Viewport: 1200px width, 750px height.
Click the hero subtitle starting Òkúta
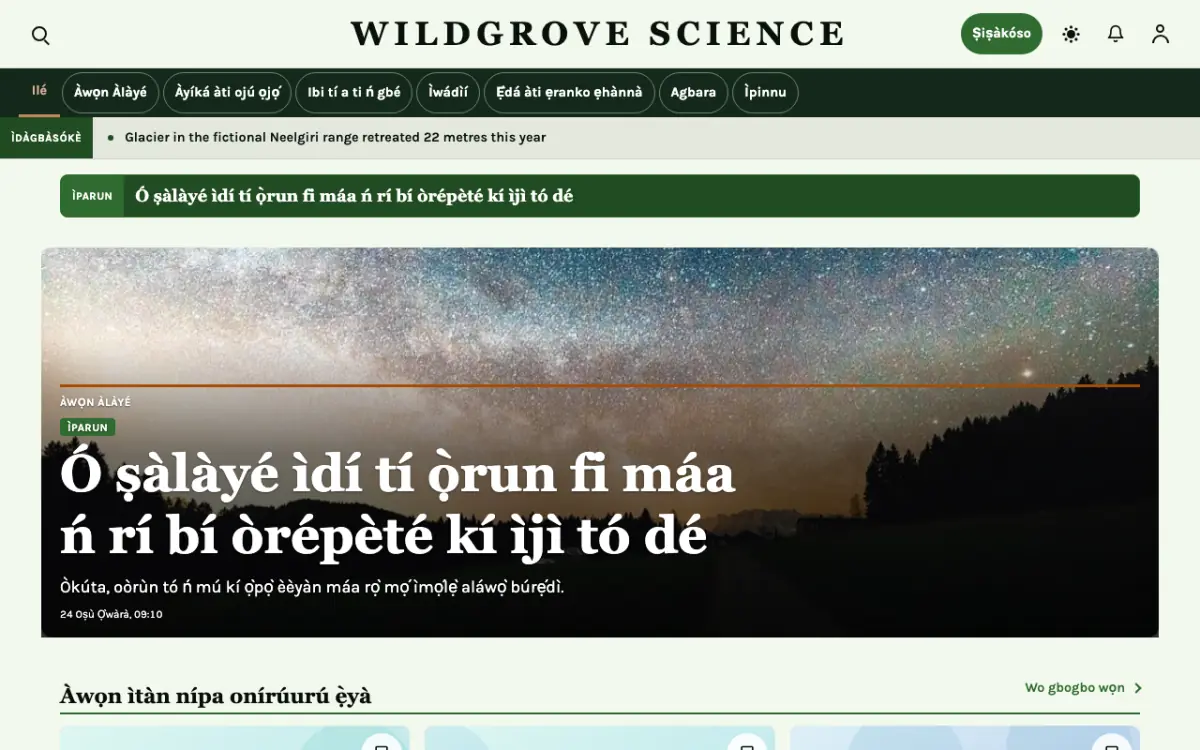point(312,587)
